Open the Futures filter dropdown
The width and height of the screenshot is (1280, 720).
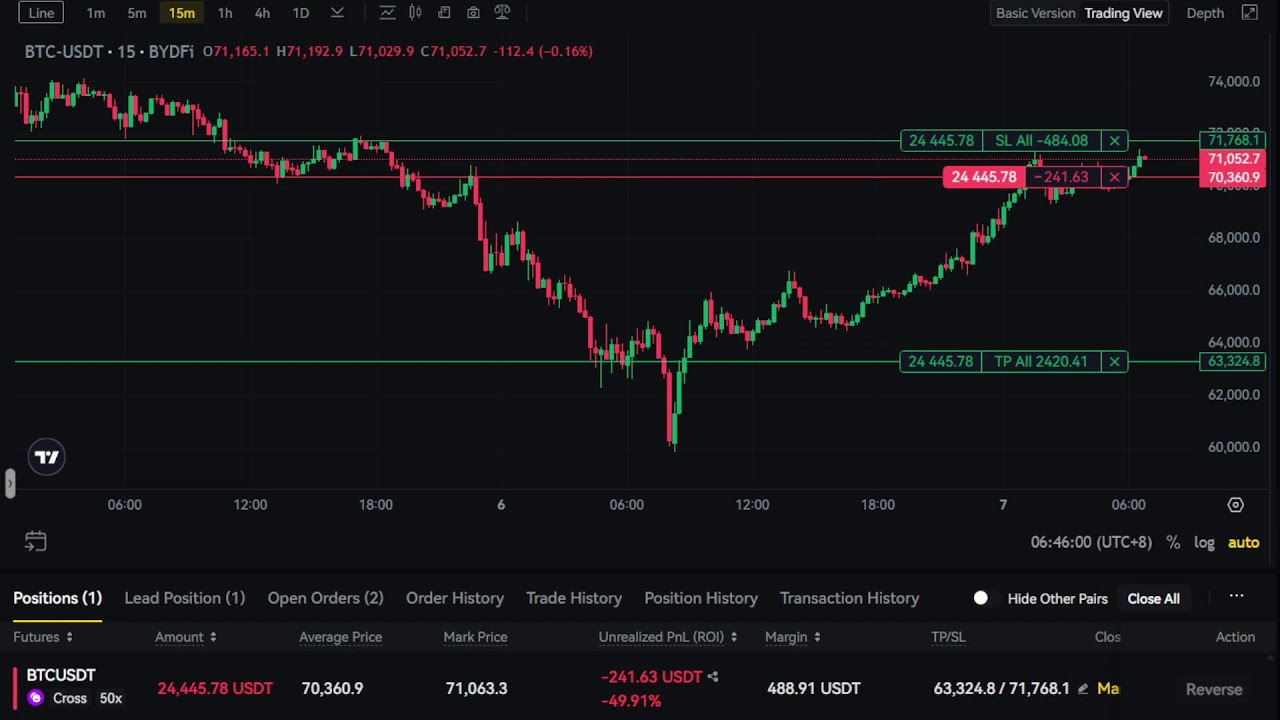coord(43,637)
